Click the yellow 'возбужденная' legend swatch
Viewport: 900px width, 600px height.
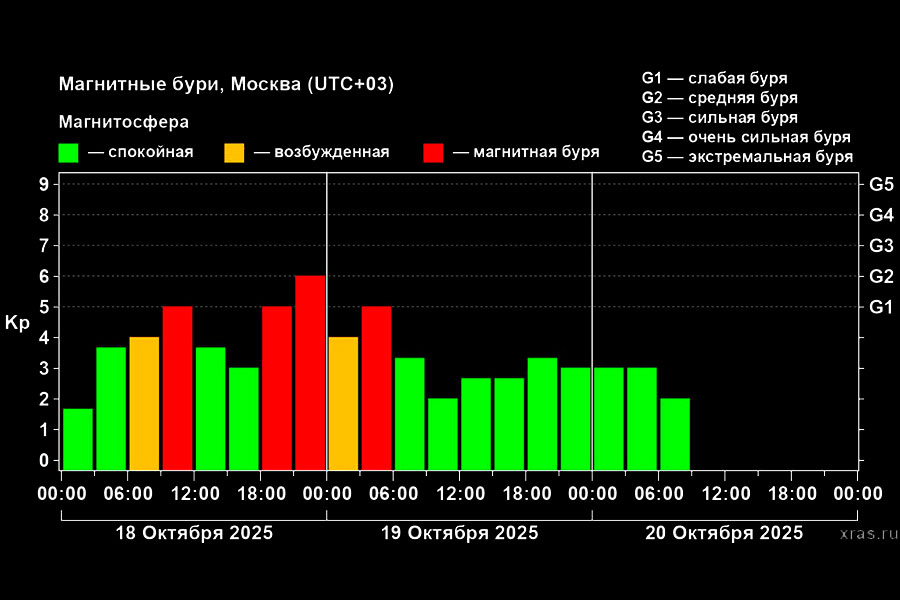click(x=233, y=153)
